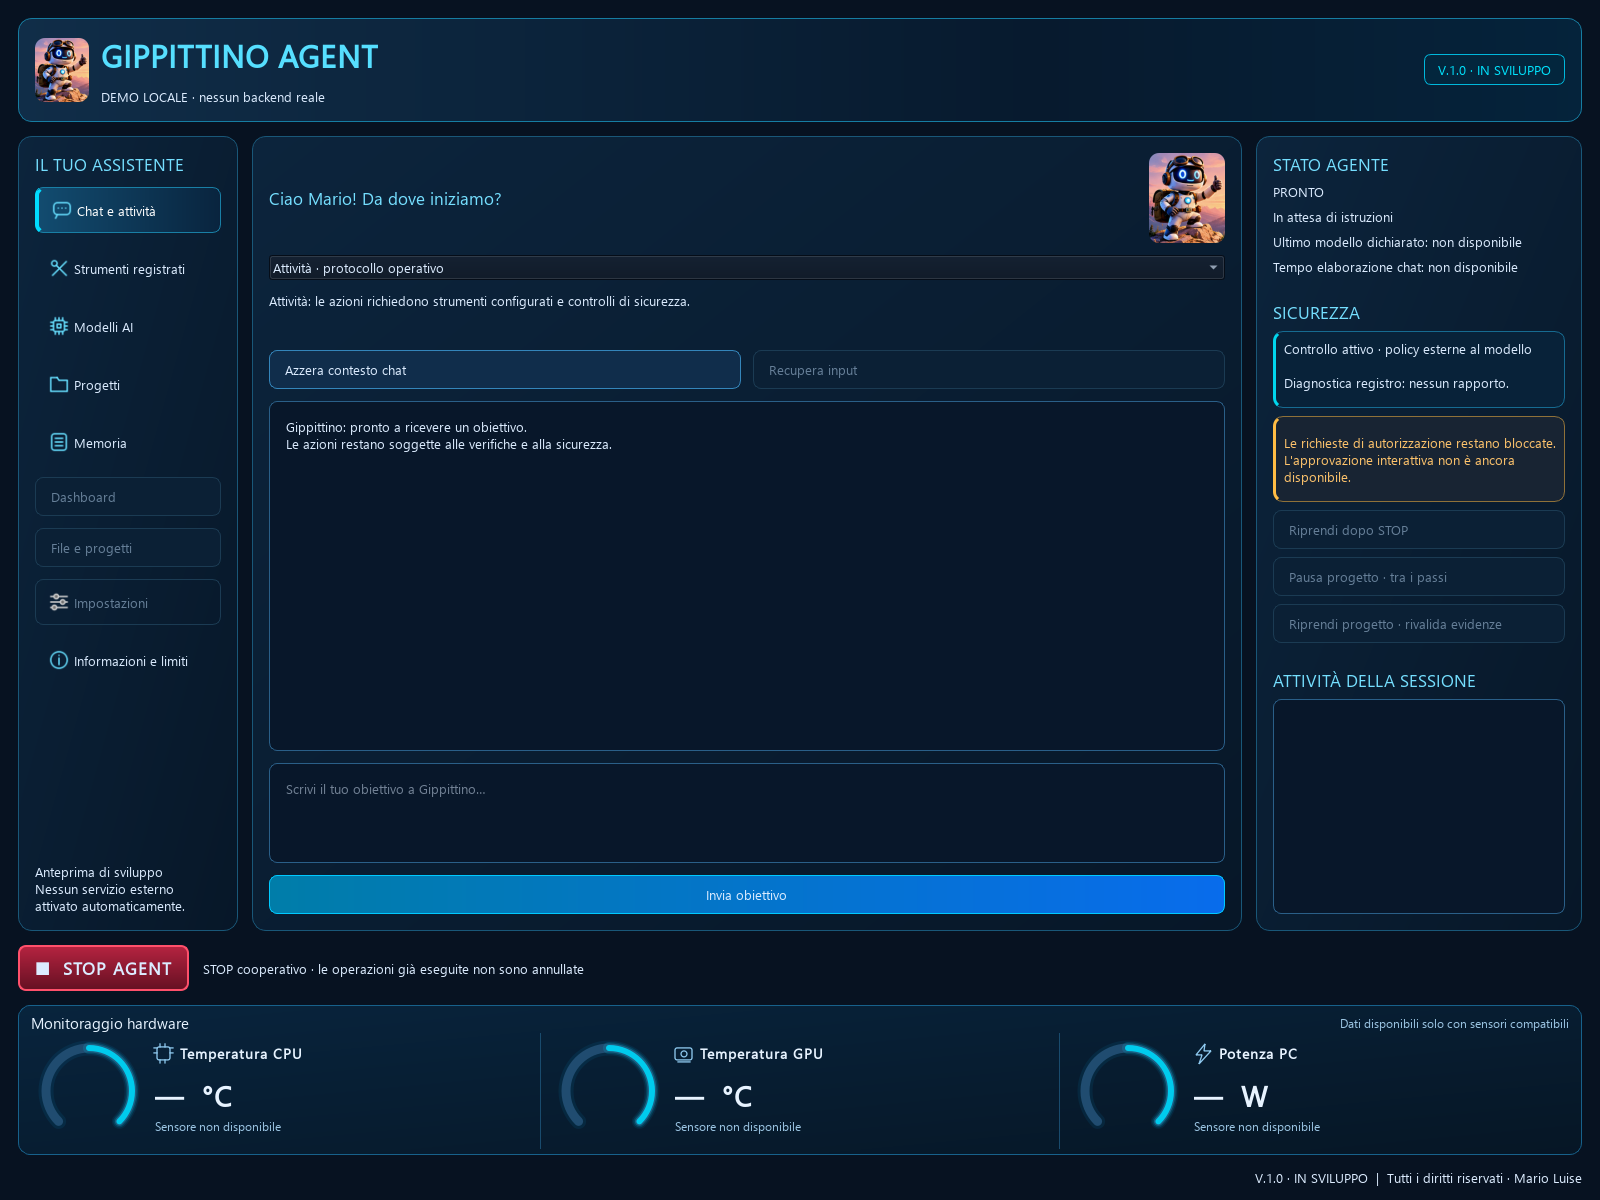
Task: Send objective with Invia obiettivo
Action: [747, 894]
